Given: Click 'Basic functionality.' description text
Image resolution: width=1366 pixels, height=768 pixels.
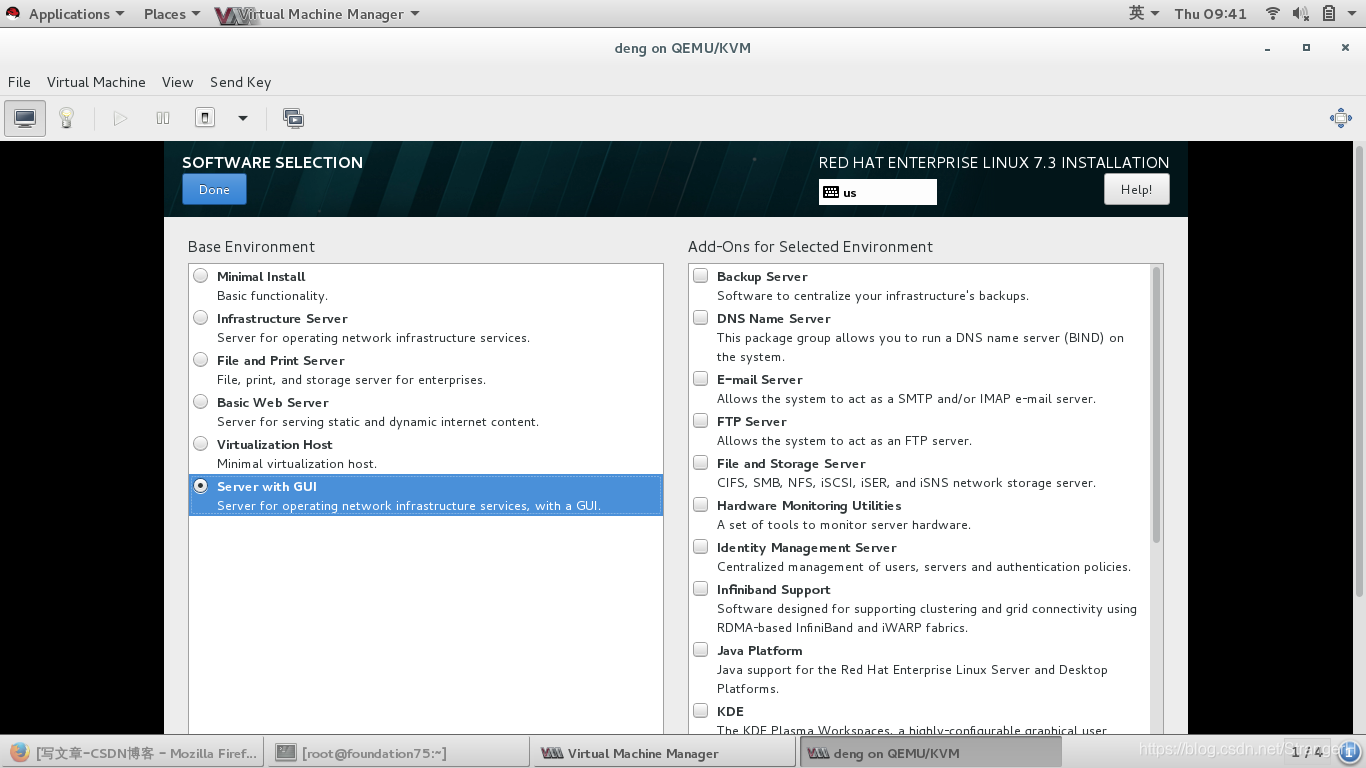Looking at the screenshot, I should tap(272, 296).
